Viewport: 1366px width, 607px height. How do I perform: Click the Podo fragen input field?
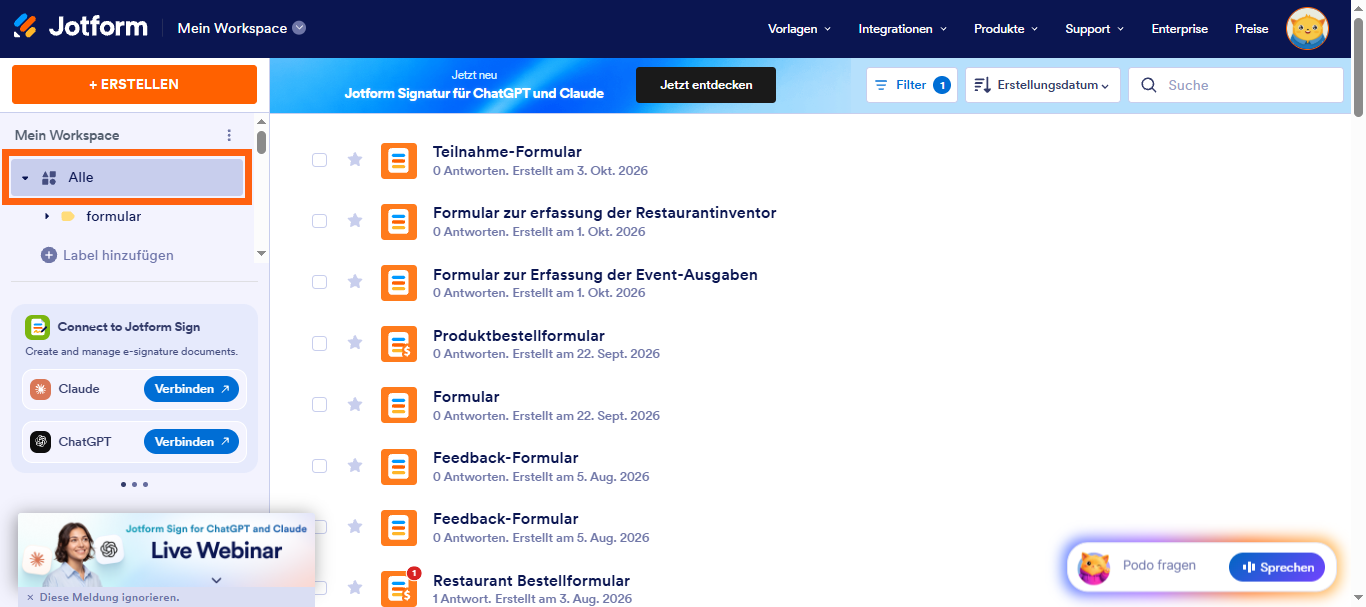(x=1159, y=566)
